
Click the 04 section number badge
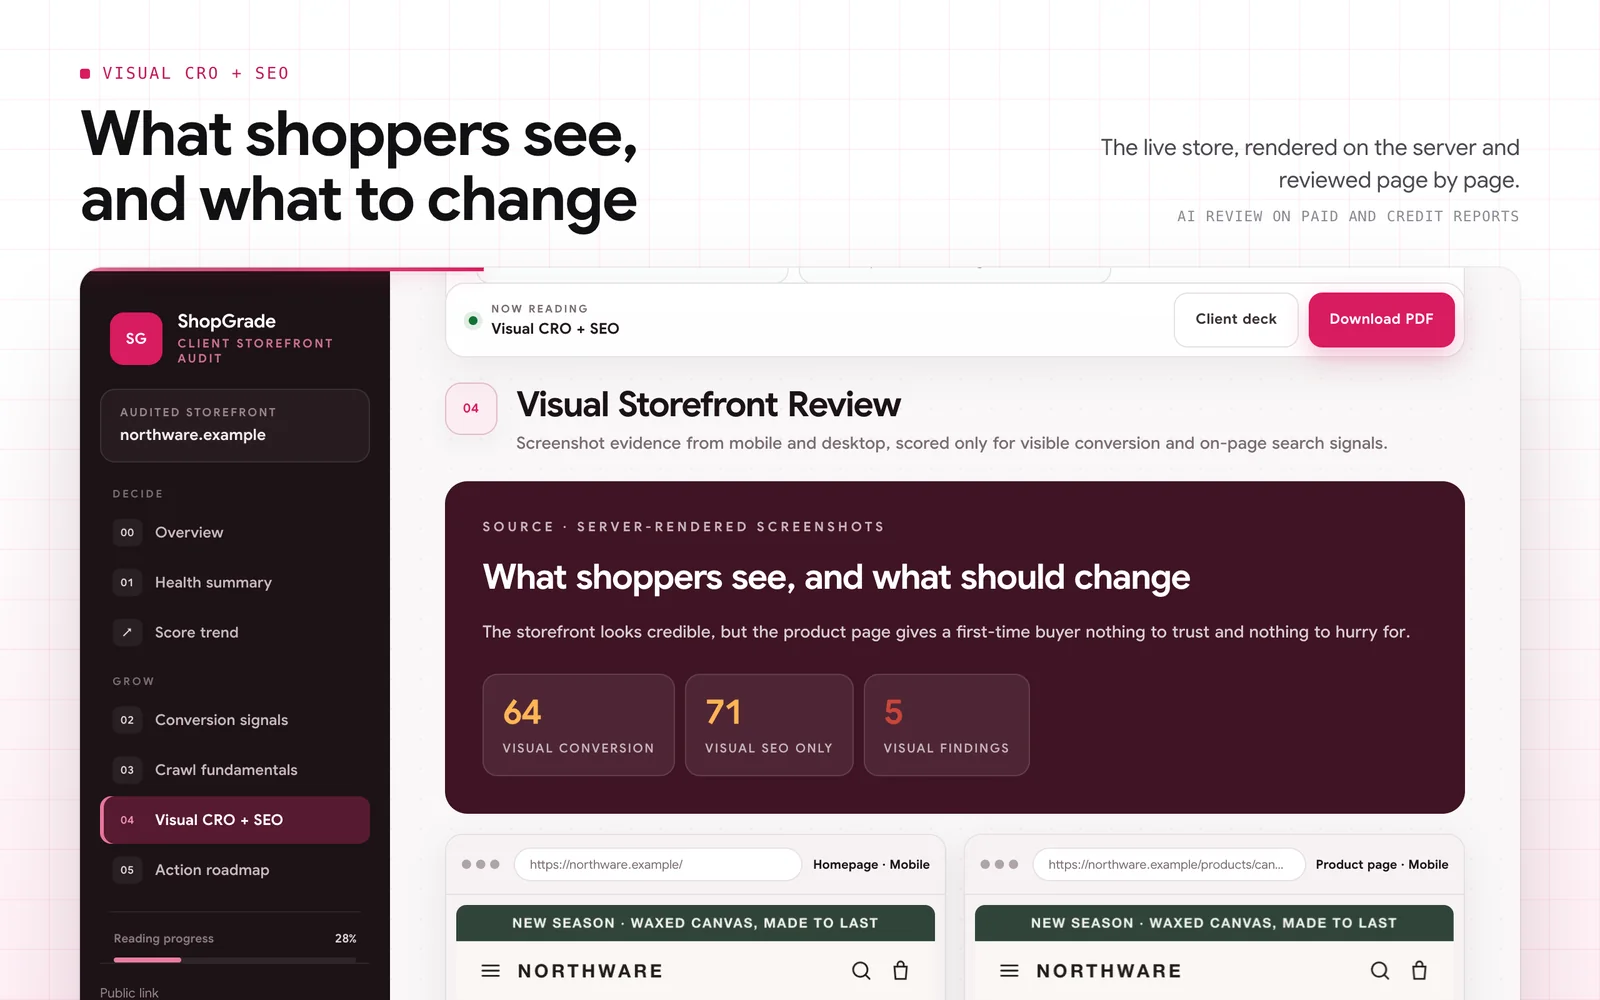471,408
